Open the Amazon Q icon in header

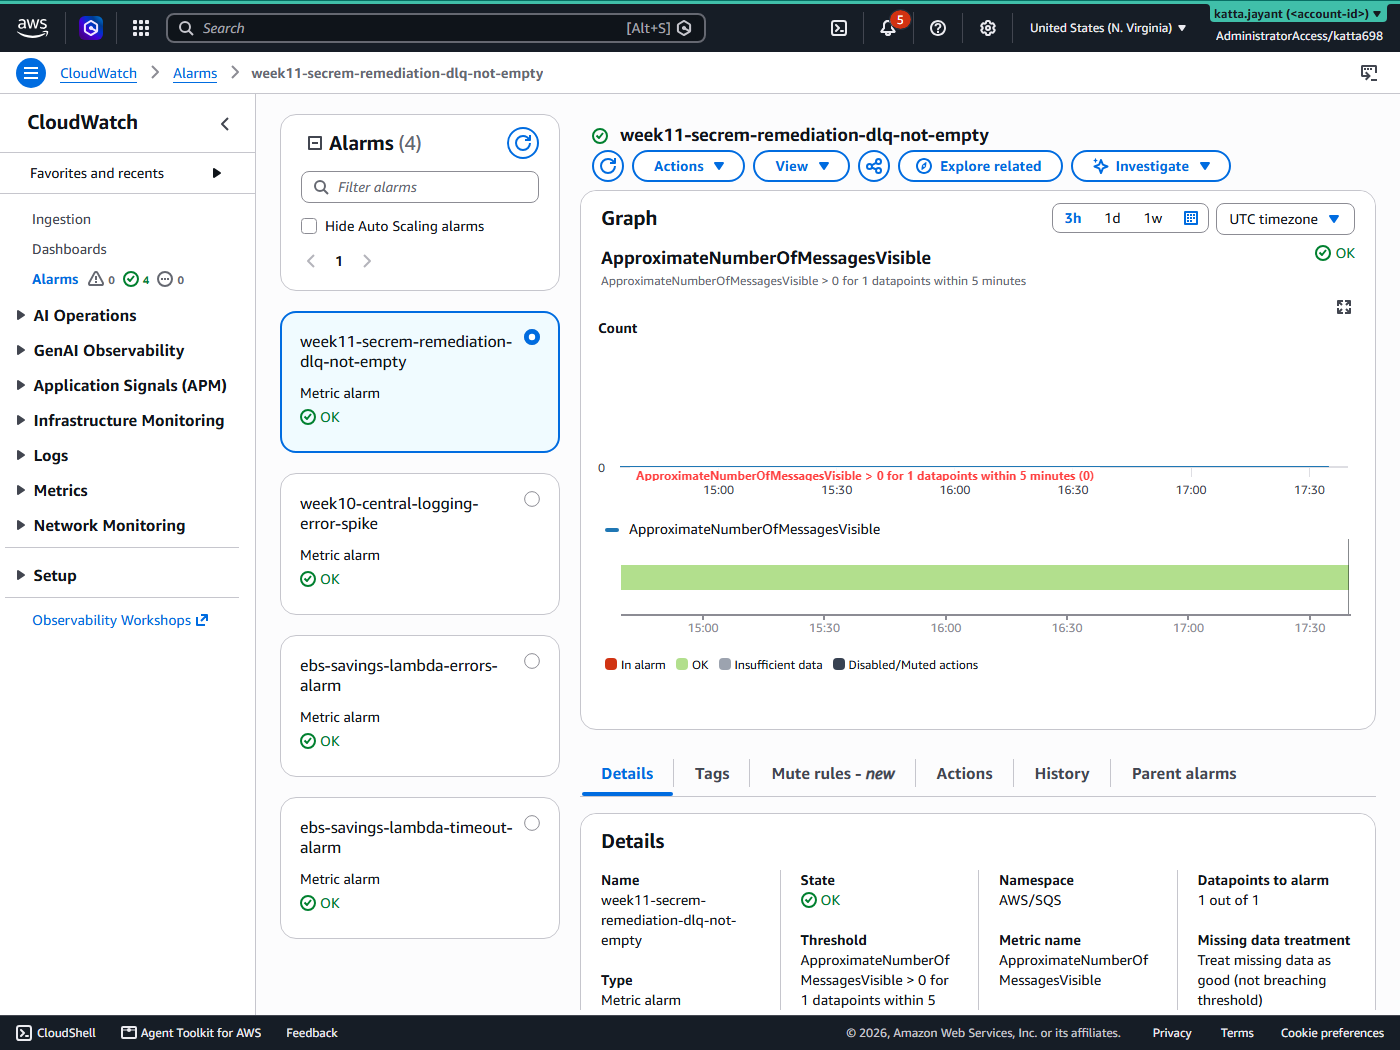point(91,28)
